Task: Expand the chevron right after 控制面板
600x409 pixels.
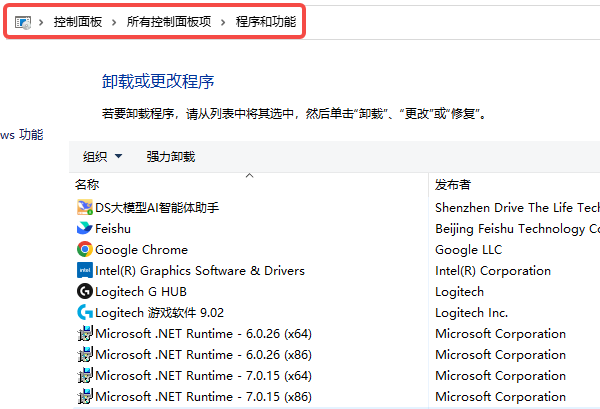Action: coord(113,22)
